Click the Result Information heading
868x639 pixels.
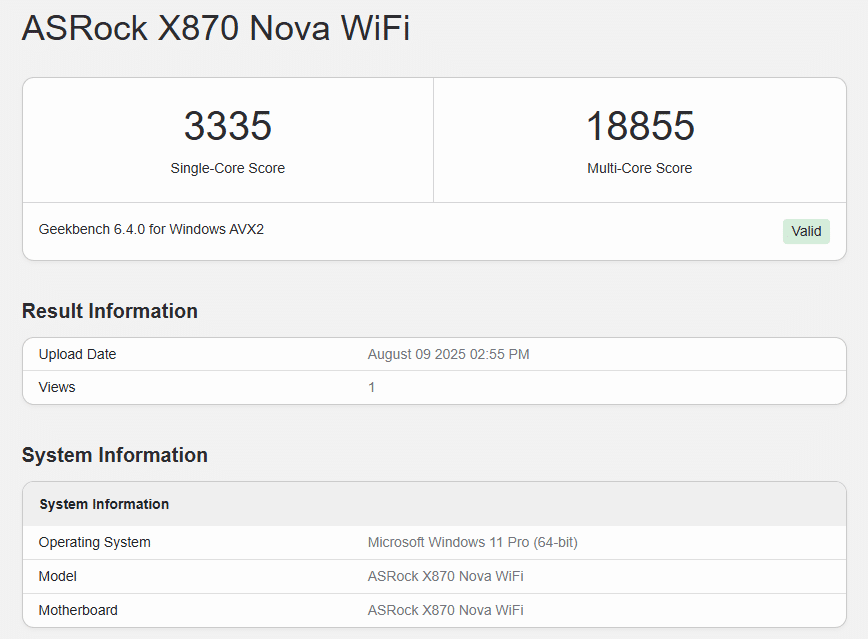[x=110, y=311]
